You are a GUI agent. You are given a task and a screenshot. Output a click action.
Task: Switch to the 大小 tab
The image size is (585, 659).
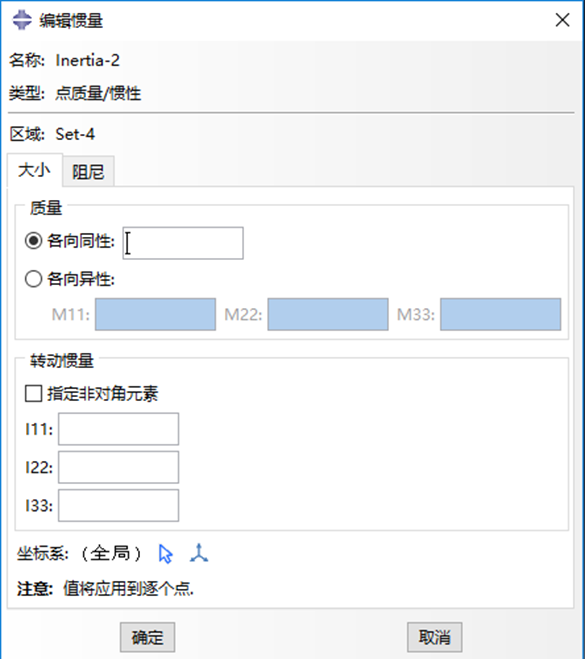pos(34,170)
